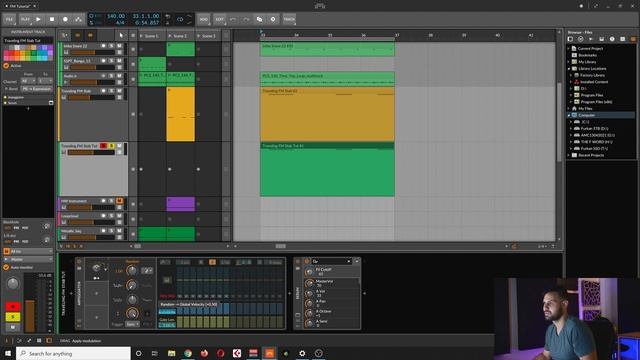
Task: Open the TRACK menu
Action: pyautogui.click(x=289, y=19)
